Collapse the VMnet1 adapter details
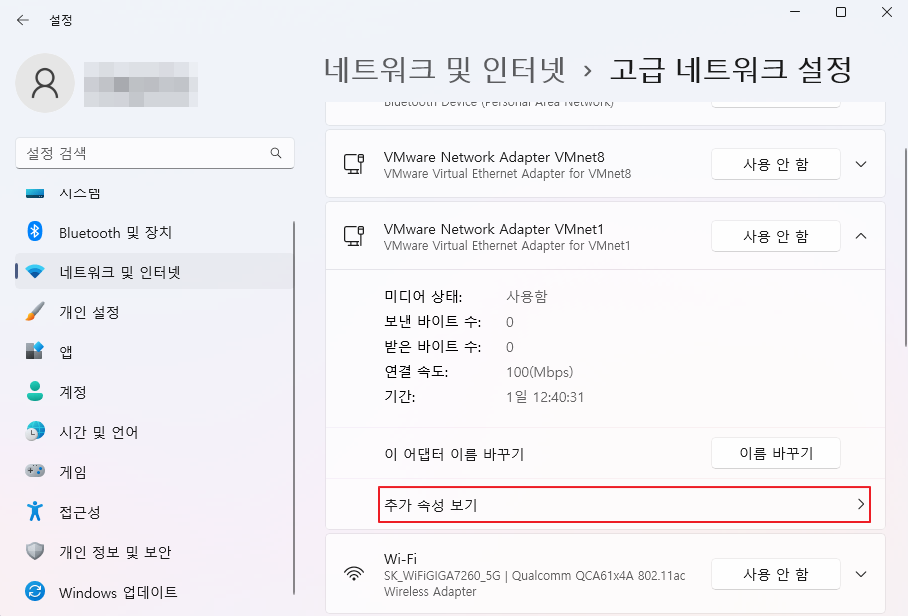This screenshot has height=616, width=908. [x=861, y=236]
